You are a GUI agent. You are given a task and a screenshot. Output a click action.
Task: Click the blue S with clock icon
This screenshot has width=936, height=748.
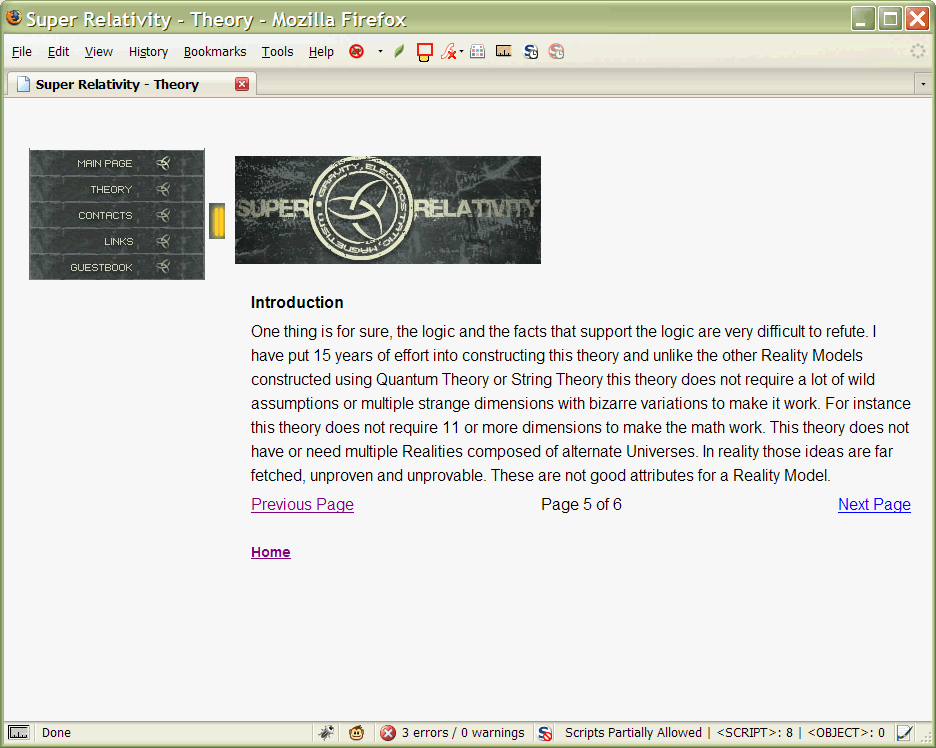(x=531, y=52)
